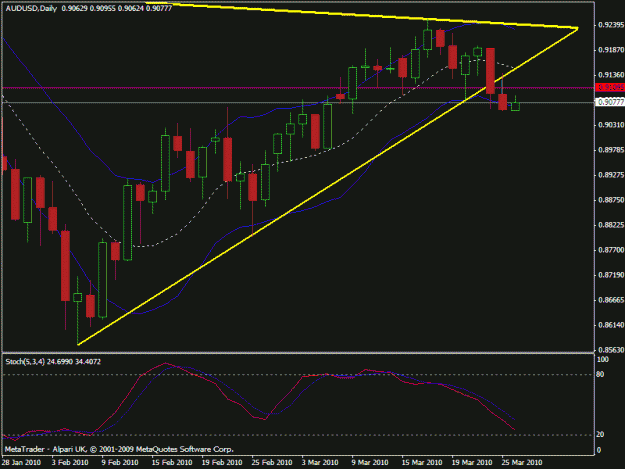Click the stochastic 20 level label
The height and width of the screenshot is (469, 625).
pos(600,435)
